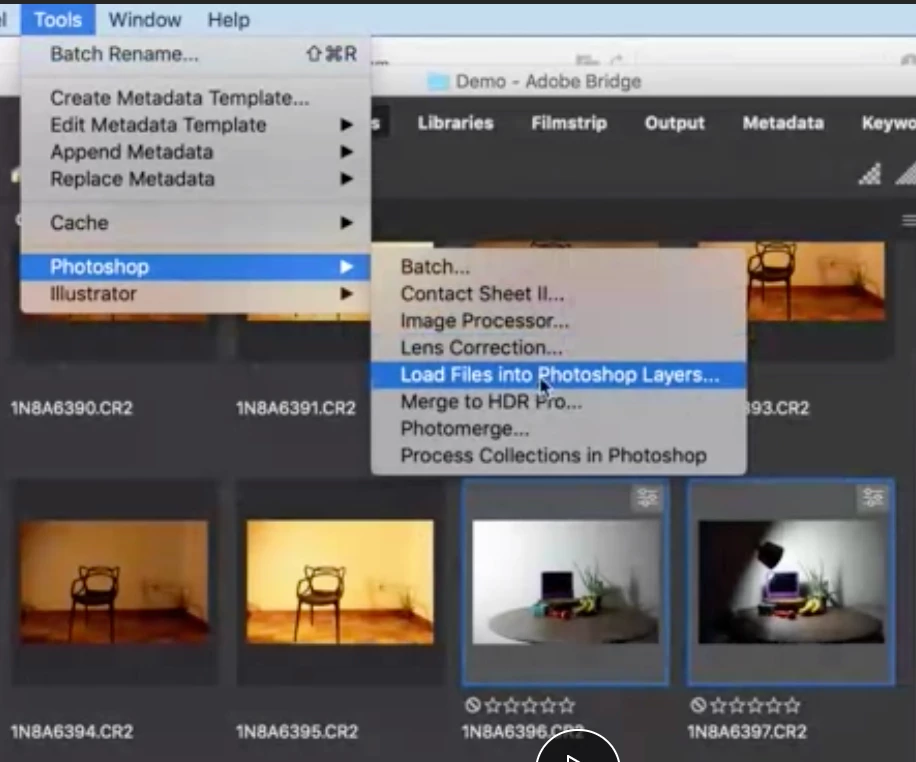The height and width of the screenshot is (762, 916).
Task: Select thumbnail 1N8A6396.CR2 with laptop
Action: pyautogui.click(x=565, y=582)
